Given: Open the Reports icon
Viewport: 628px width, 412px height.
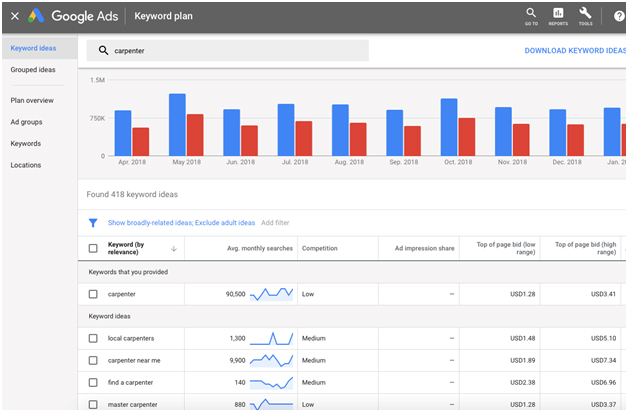Looking at the screenshot, I should 558,16.
